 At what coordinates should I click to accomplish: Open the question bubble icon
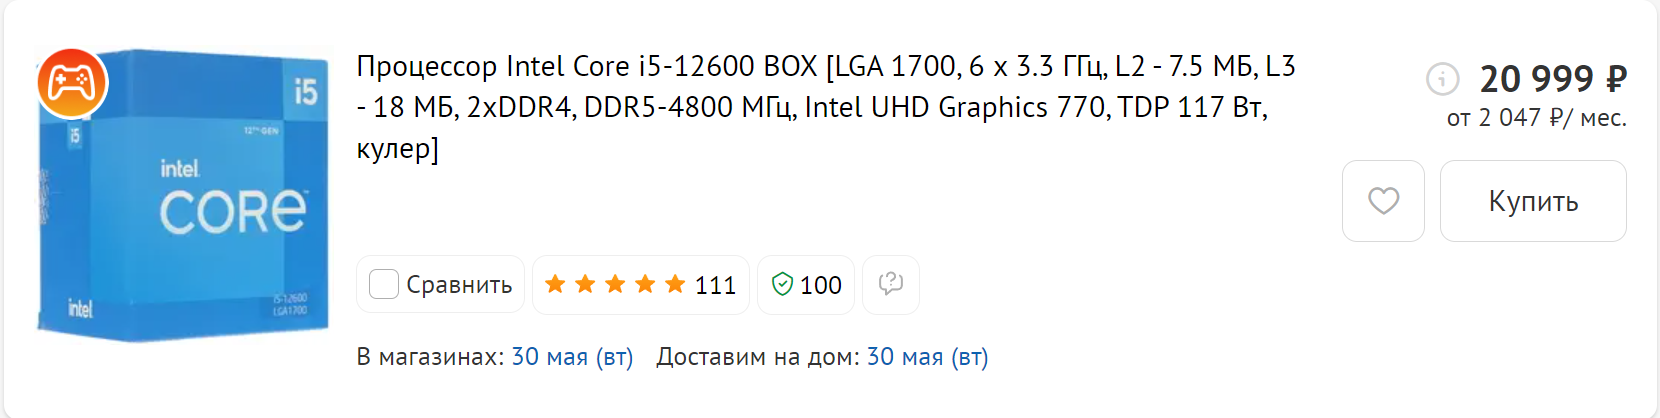(x=890, y=285)
